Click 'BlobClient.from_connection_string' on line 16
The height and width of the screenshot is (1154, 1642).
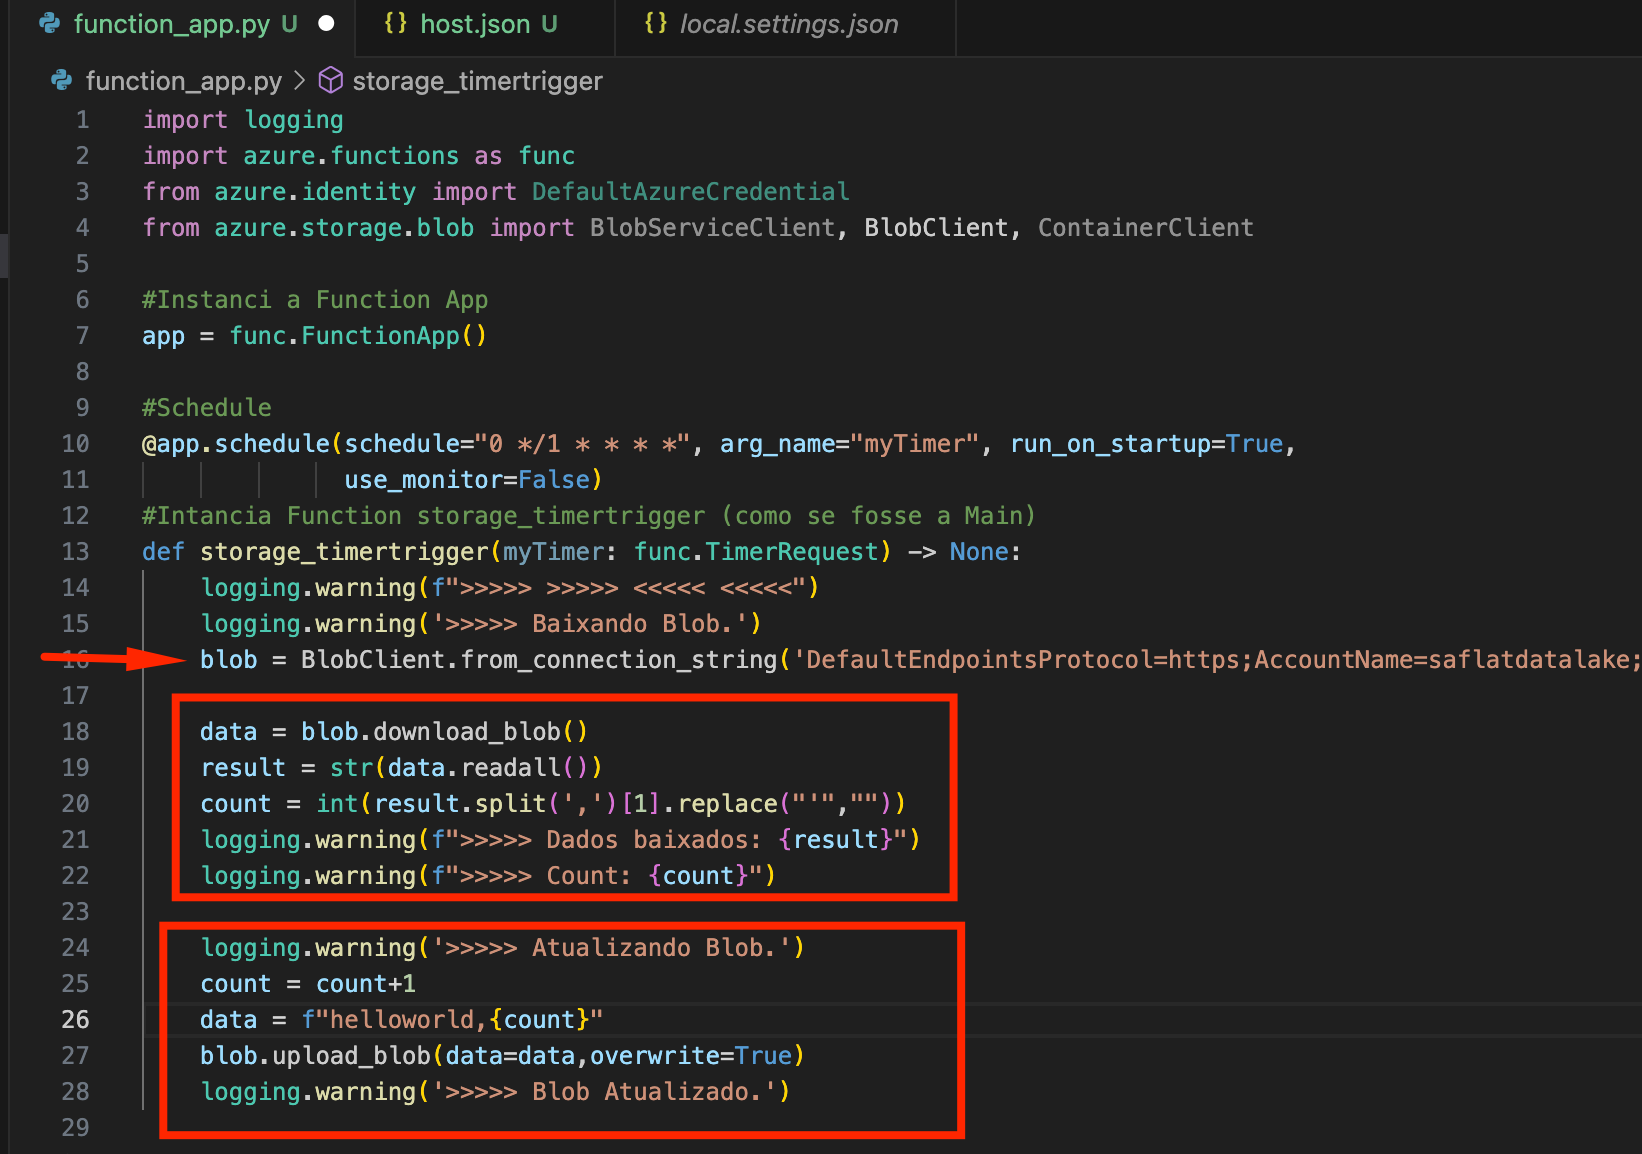point(539,660)
